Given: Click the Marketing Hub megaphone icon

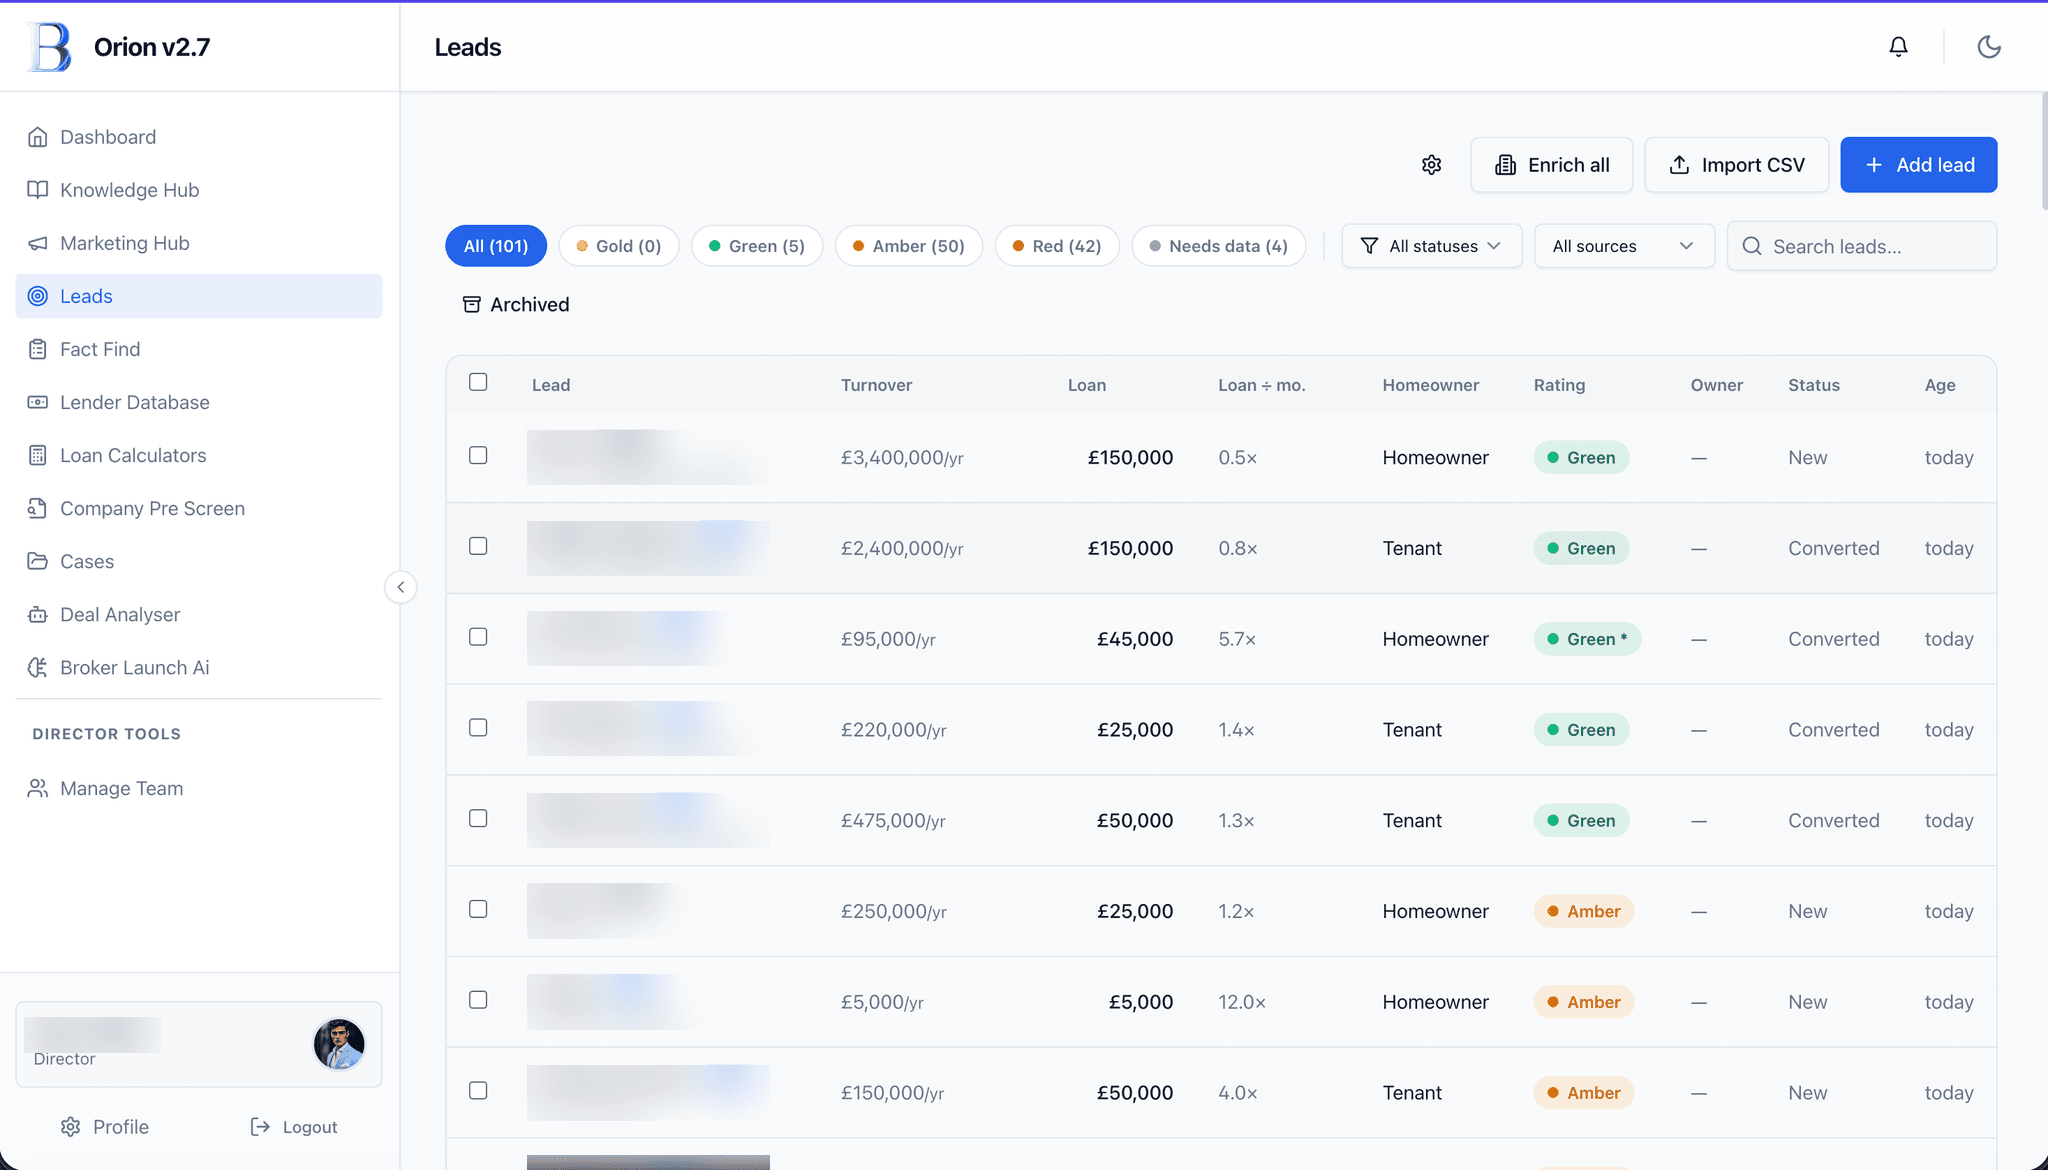Looking at the screenshot, I should (x=38, y=243).
